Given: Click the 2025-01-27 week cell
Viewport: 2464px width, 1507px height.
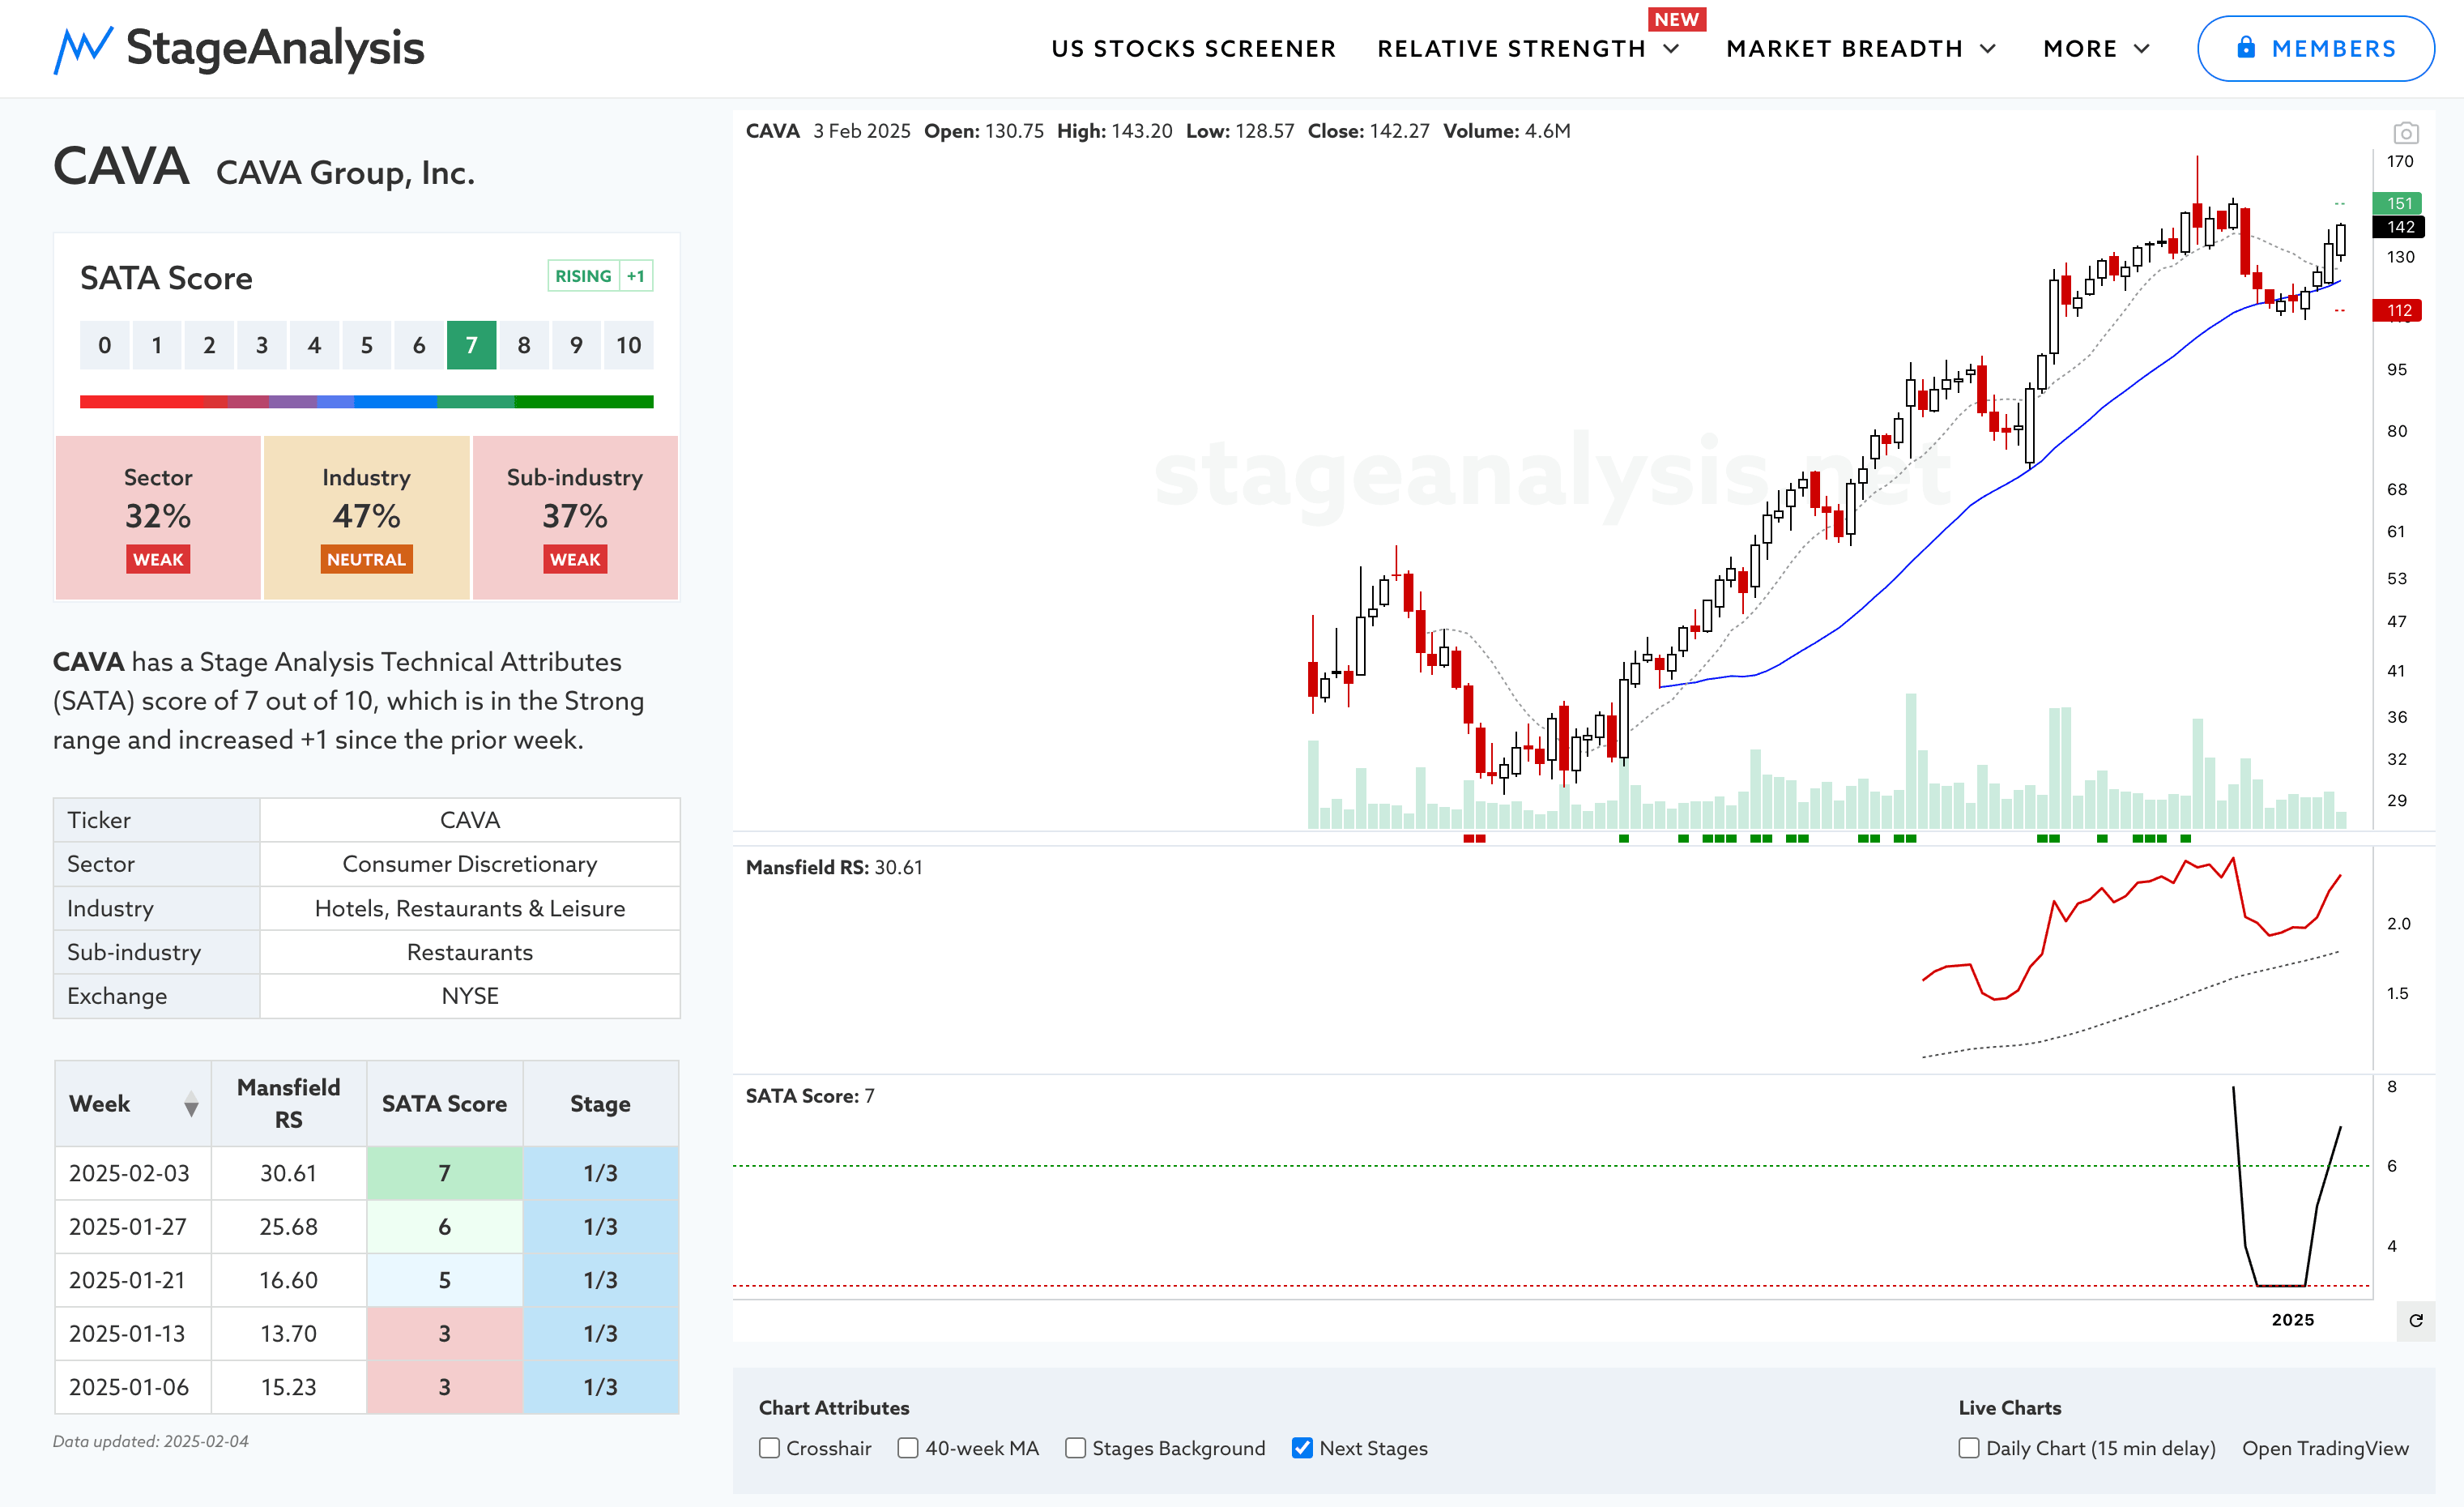Looking at the screenshot, I should tap(133, 1227).
